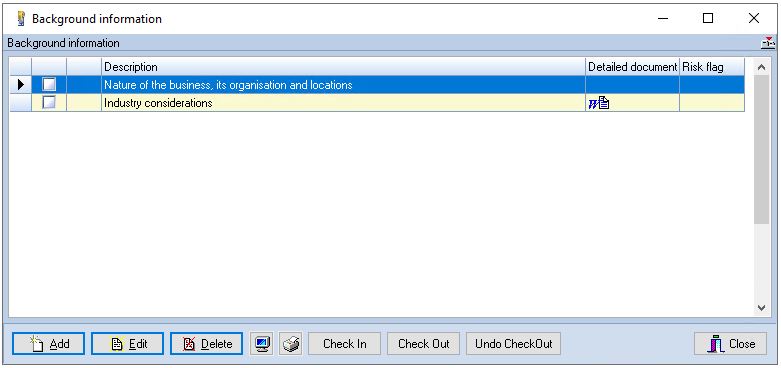Maximize the Background information window
Image resolution: width=781 pixels, height=368 pixels.
coord(708,18)
